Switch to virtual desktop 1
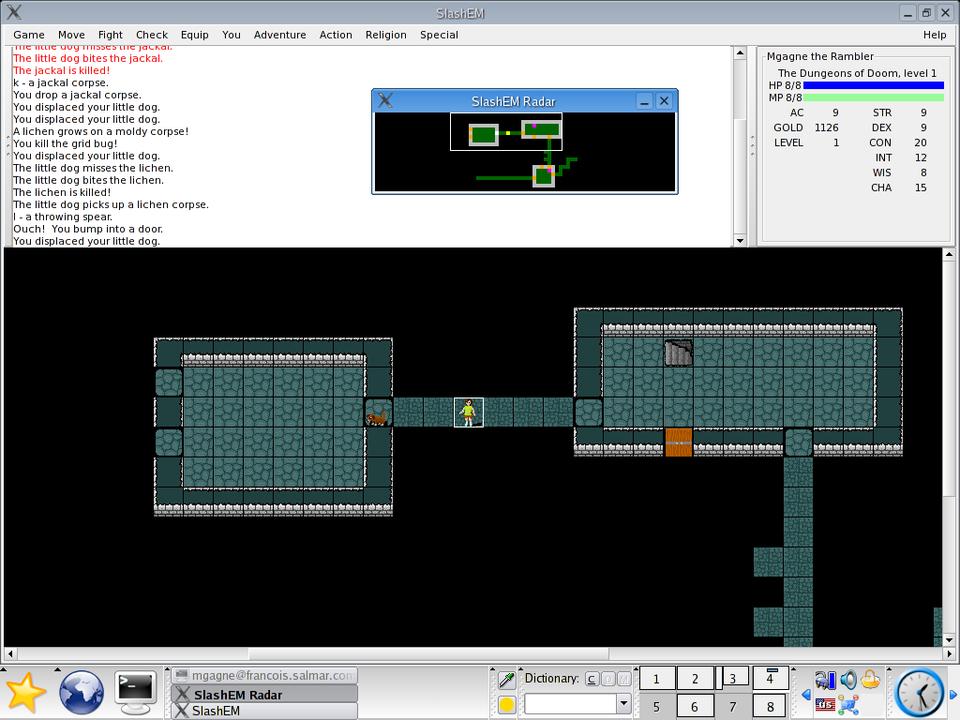960x720 pixels. pyautogui.click(x=656, y=679)
